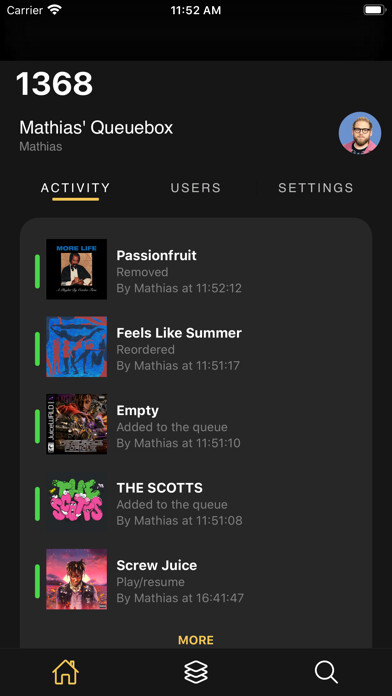The width and height of the screenshot is (392, 696).
Task: Tap the queue code 1368
Action: pos(55,83)
